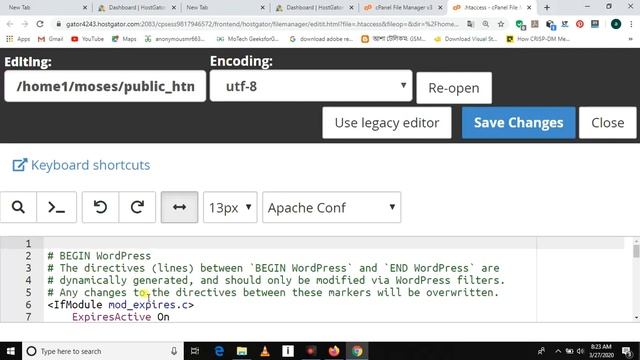Click the file path field under Editing
The height and width of the screenshot is (360, 640).
105,86
